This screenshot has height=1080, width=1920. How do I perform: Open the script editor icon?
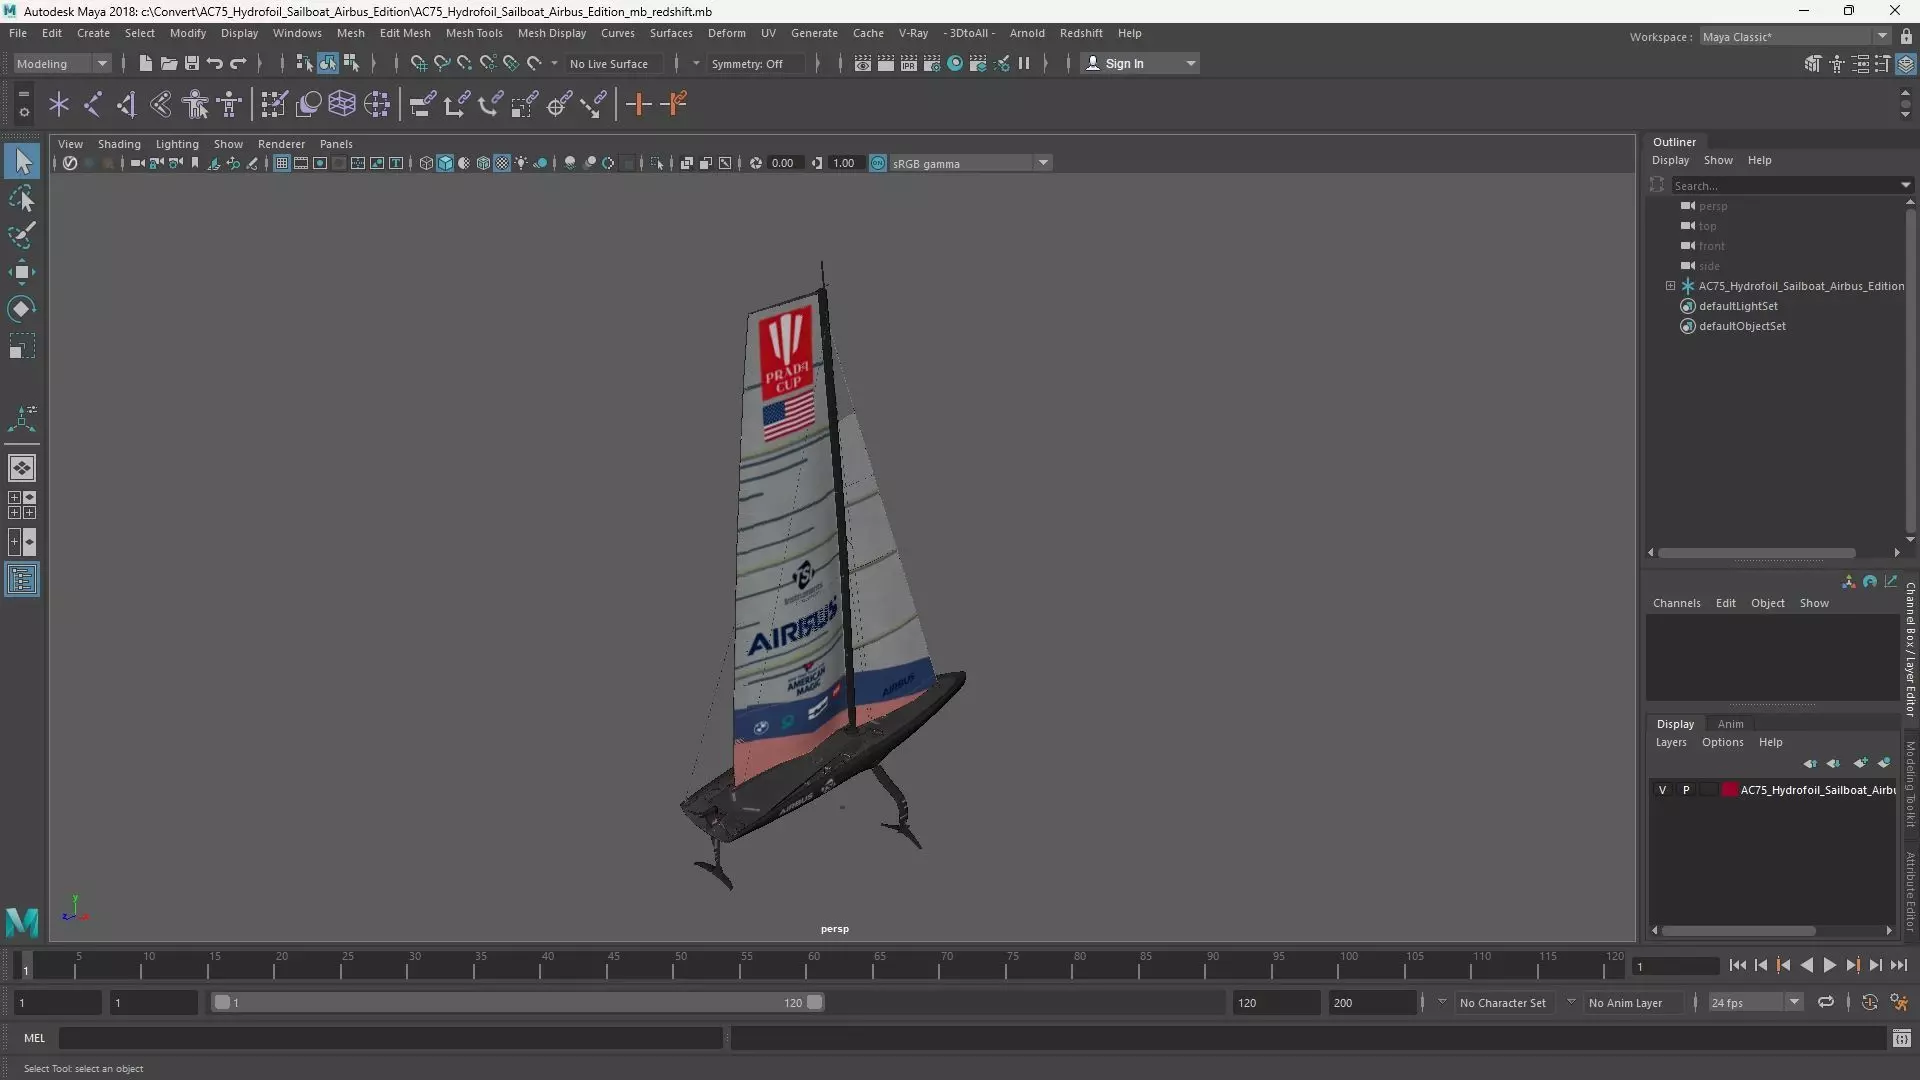tap(1901, 1039)
